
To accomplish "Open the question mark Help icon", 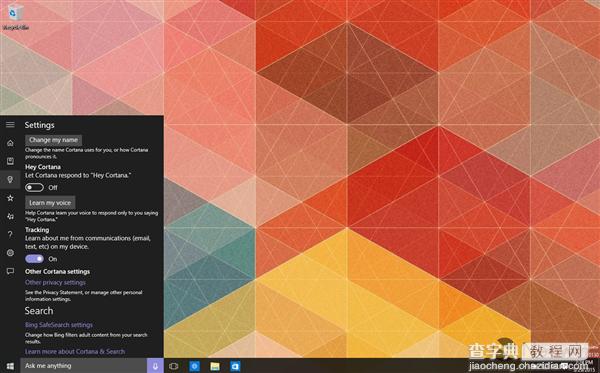I will [10, 234].
